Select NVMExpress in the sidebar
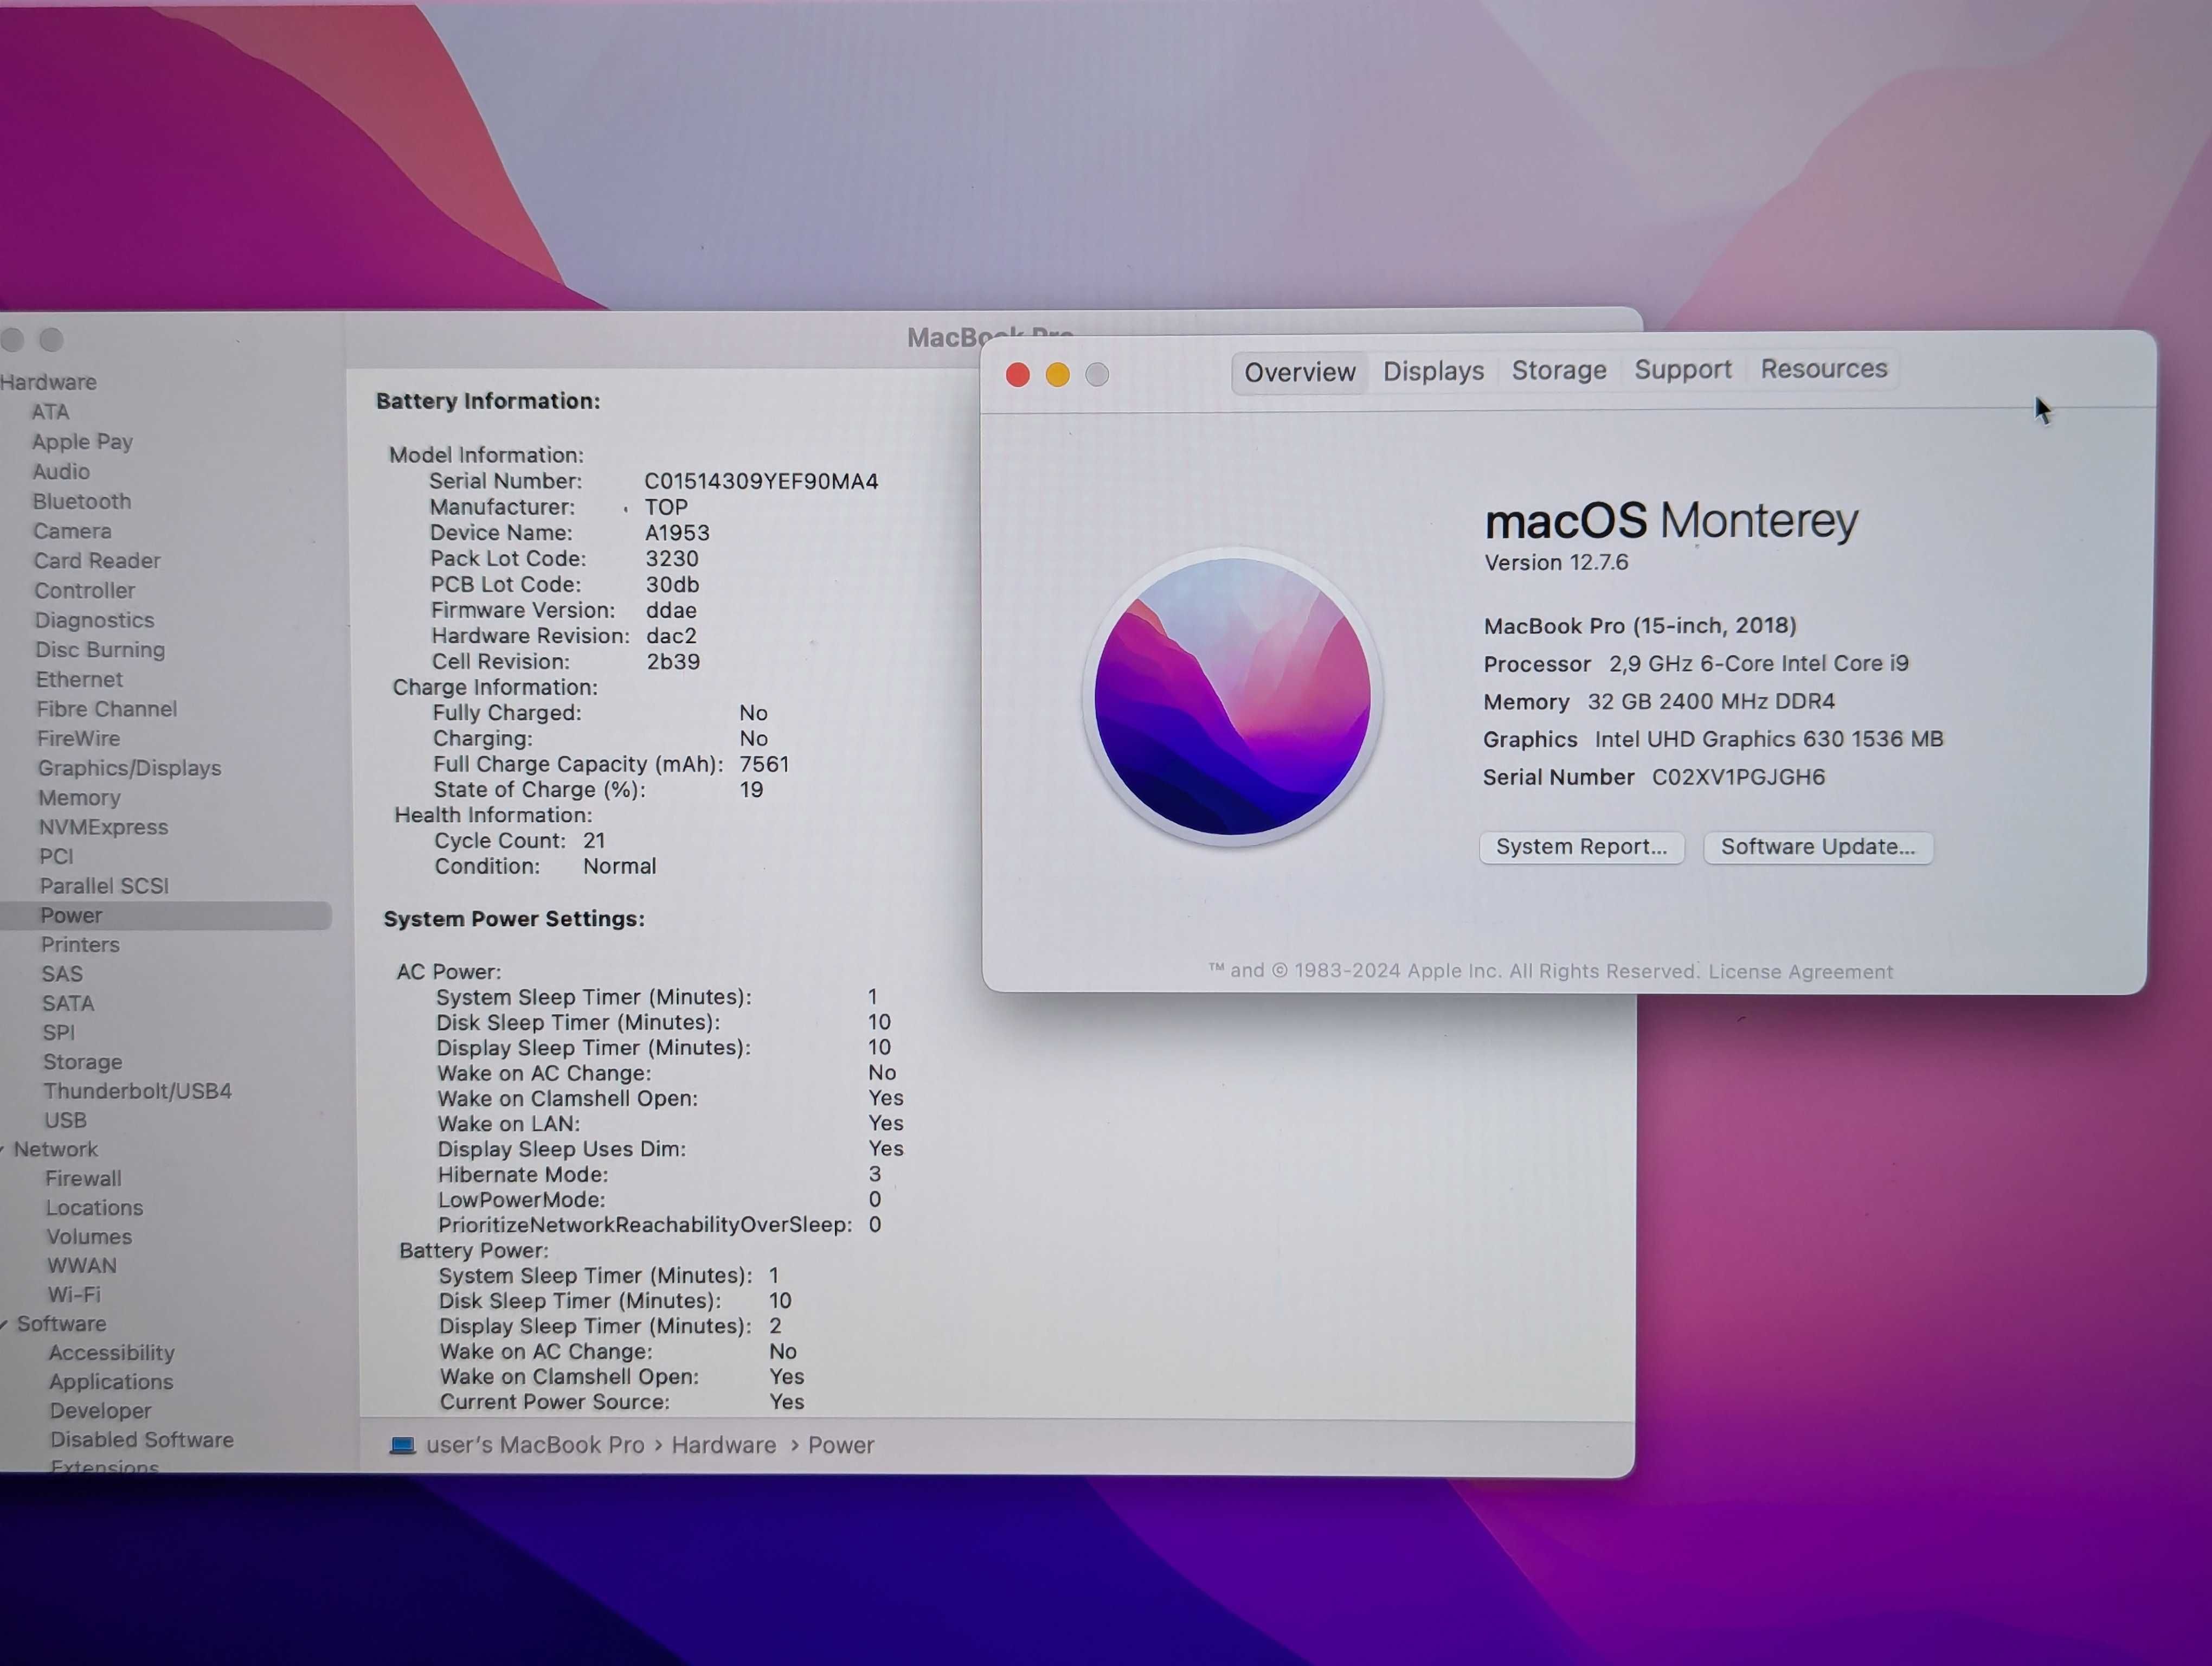This screenshot has width=2212, height=1666. [x=103, y=827]
